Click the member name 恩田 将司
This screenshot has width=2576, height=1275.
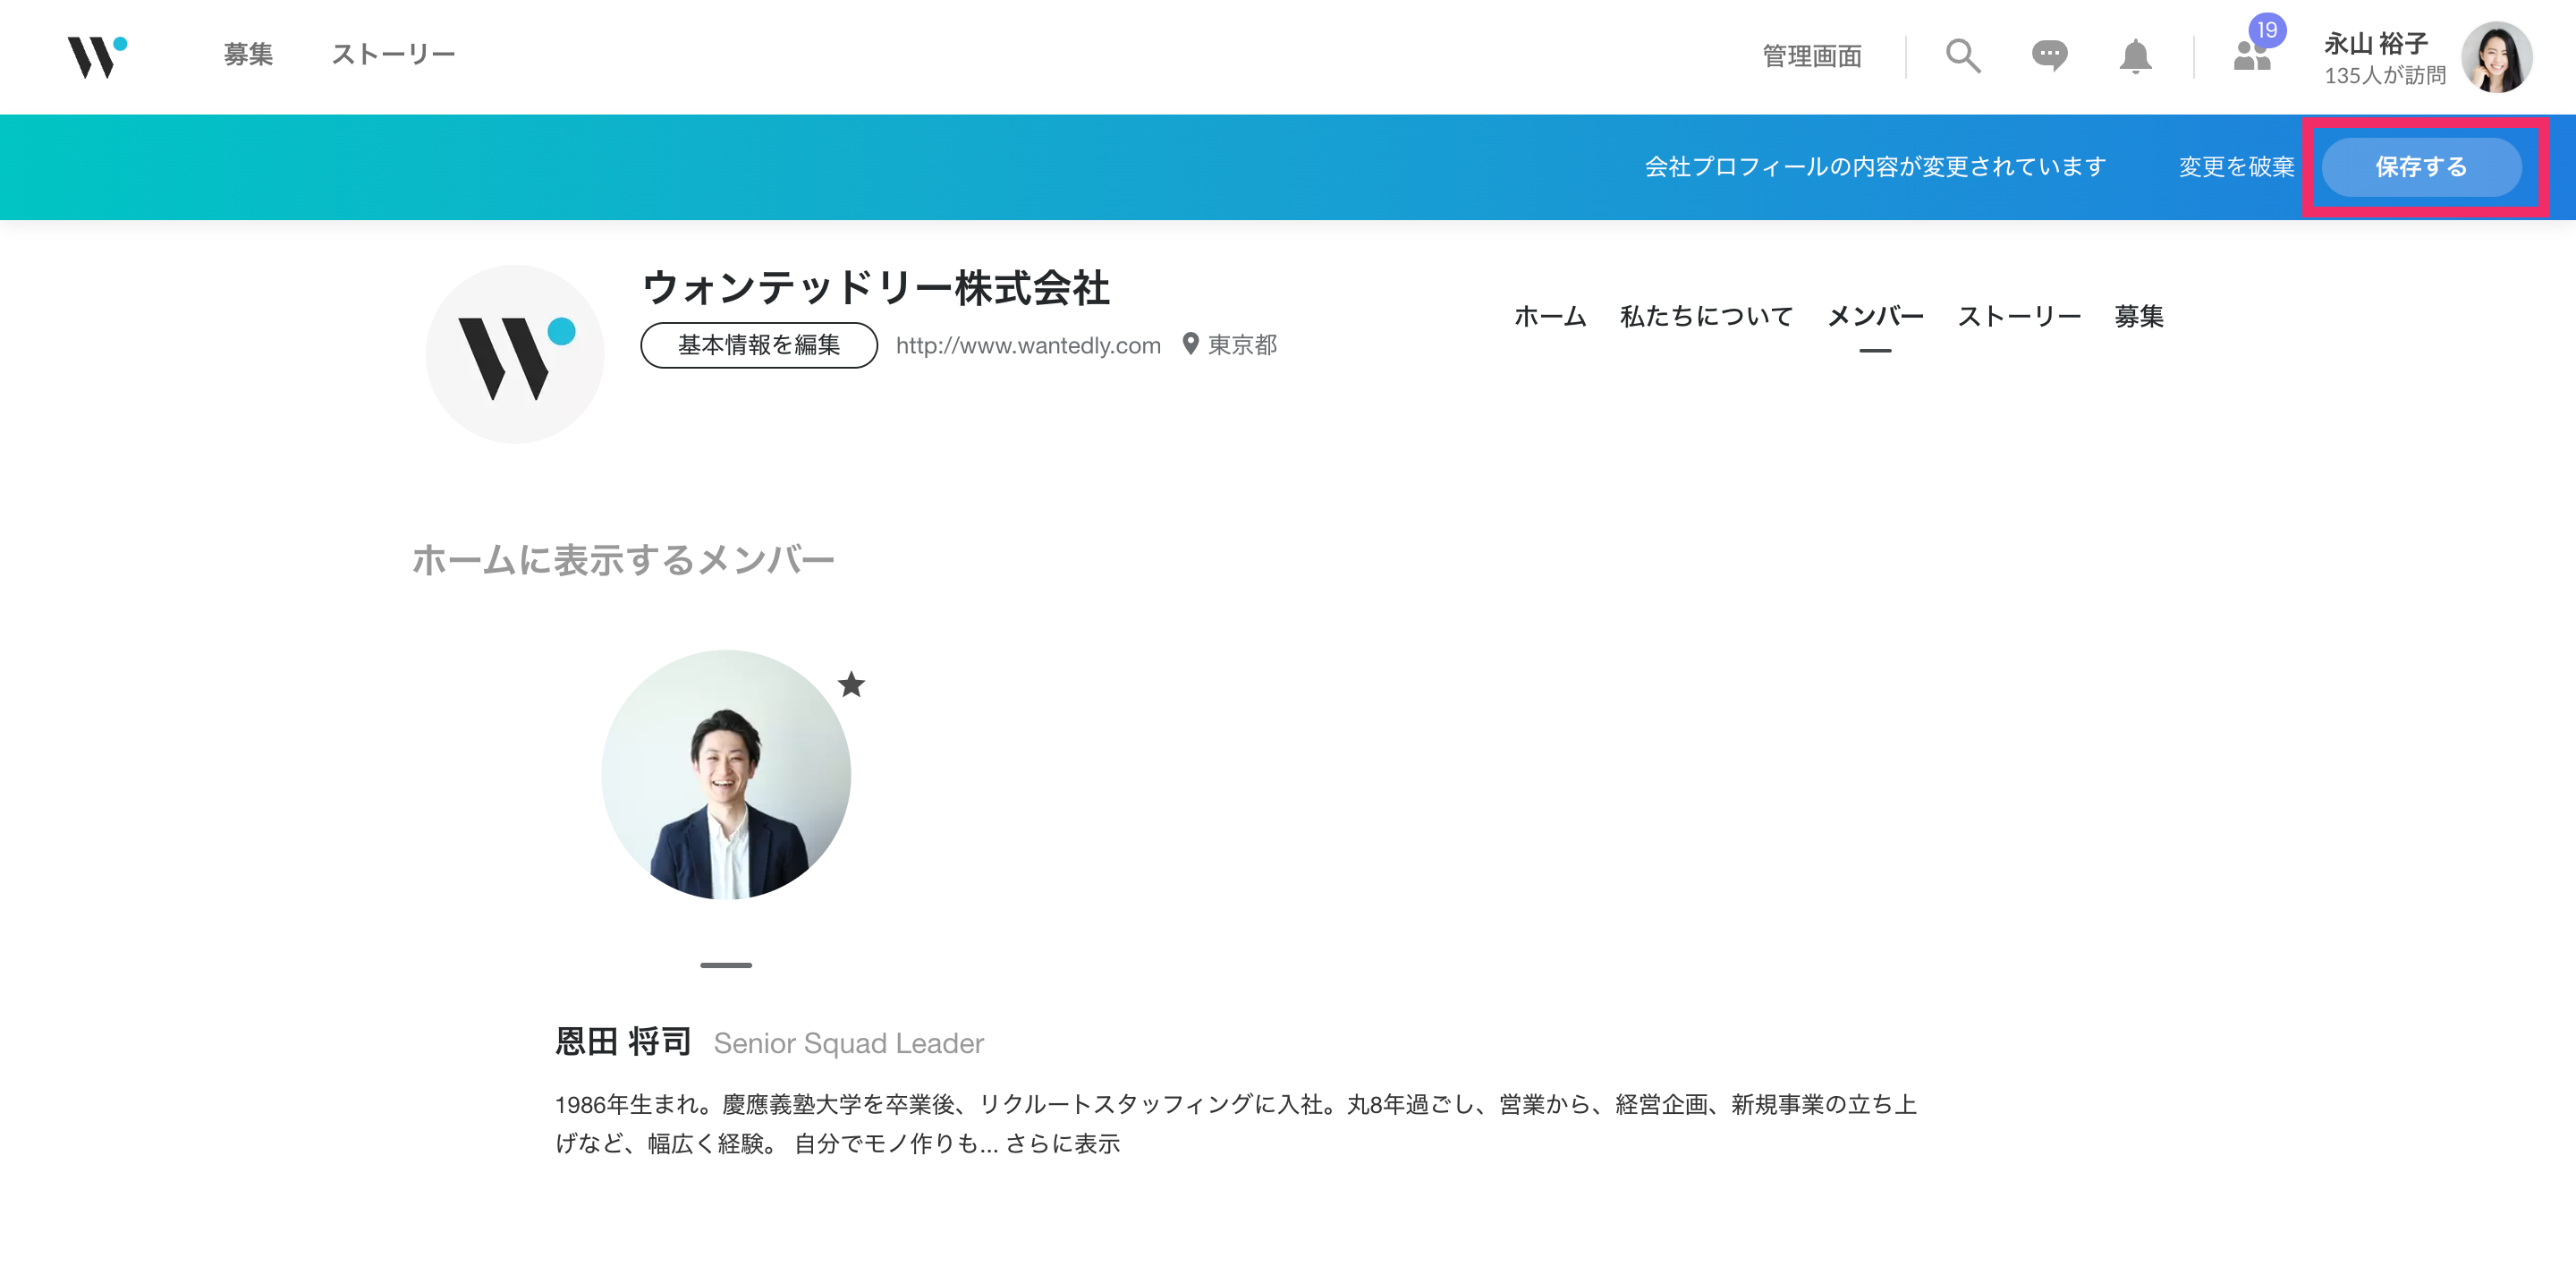pyautogui.click(x=623, y=1042)
